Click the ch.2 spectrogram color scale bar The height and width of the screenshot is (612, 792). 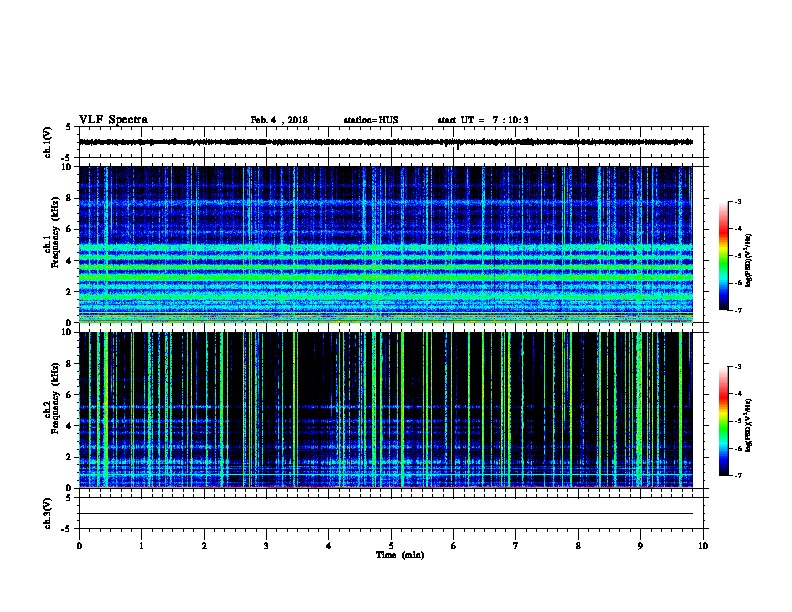coord(723,421)
